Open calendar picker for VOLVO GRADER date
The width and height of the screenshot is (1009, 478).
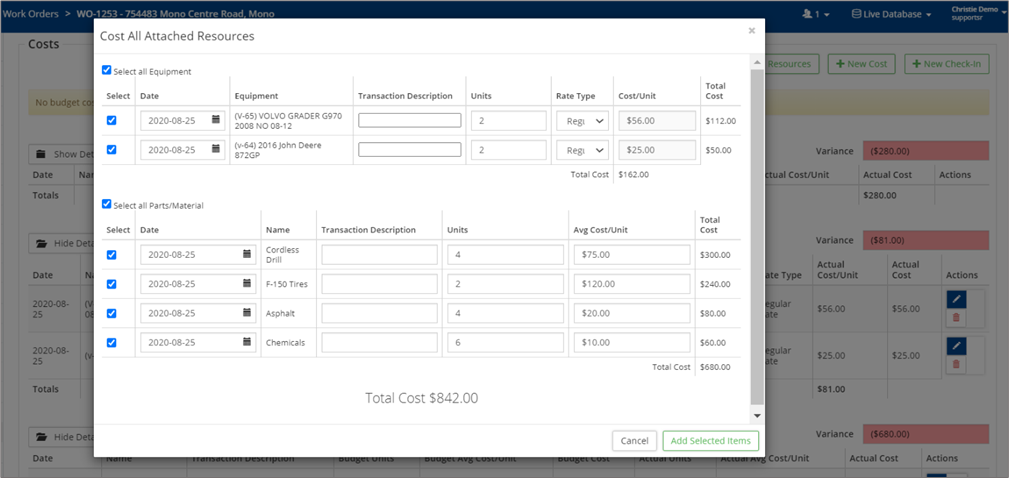tap(216, 120)
